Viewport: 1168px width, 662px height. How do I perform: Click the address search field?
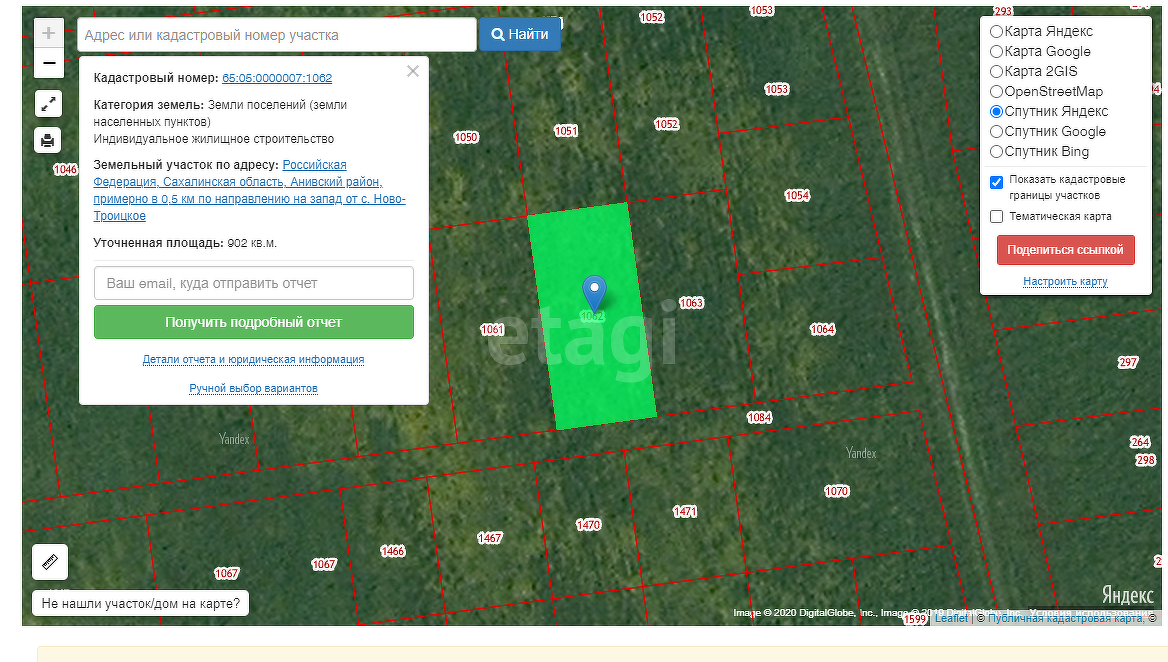pyautogui.click(x=276, y=35)
